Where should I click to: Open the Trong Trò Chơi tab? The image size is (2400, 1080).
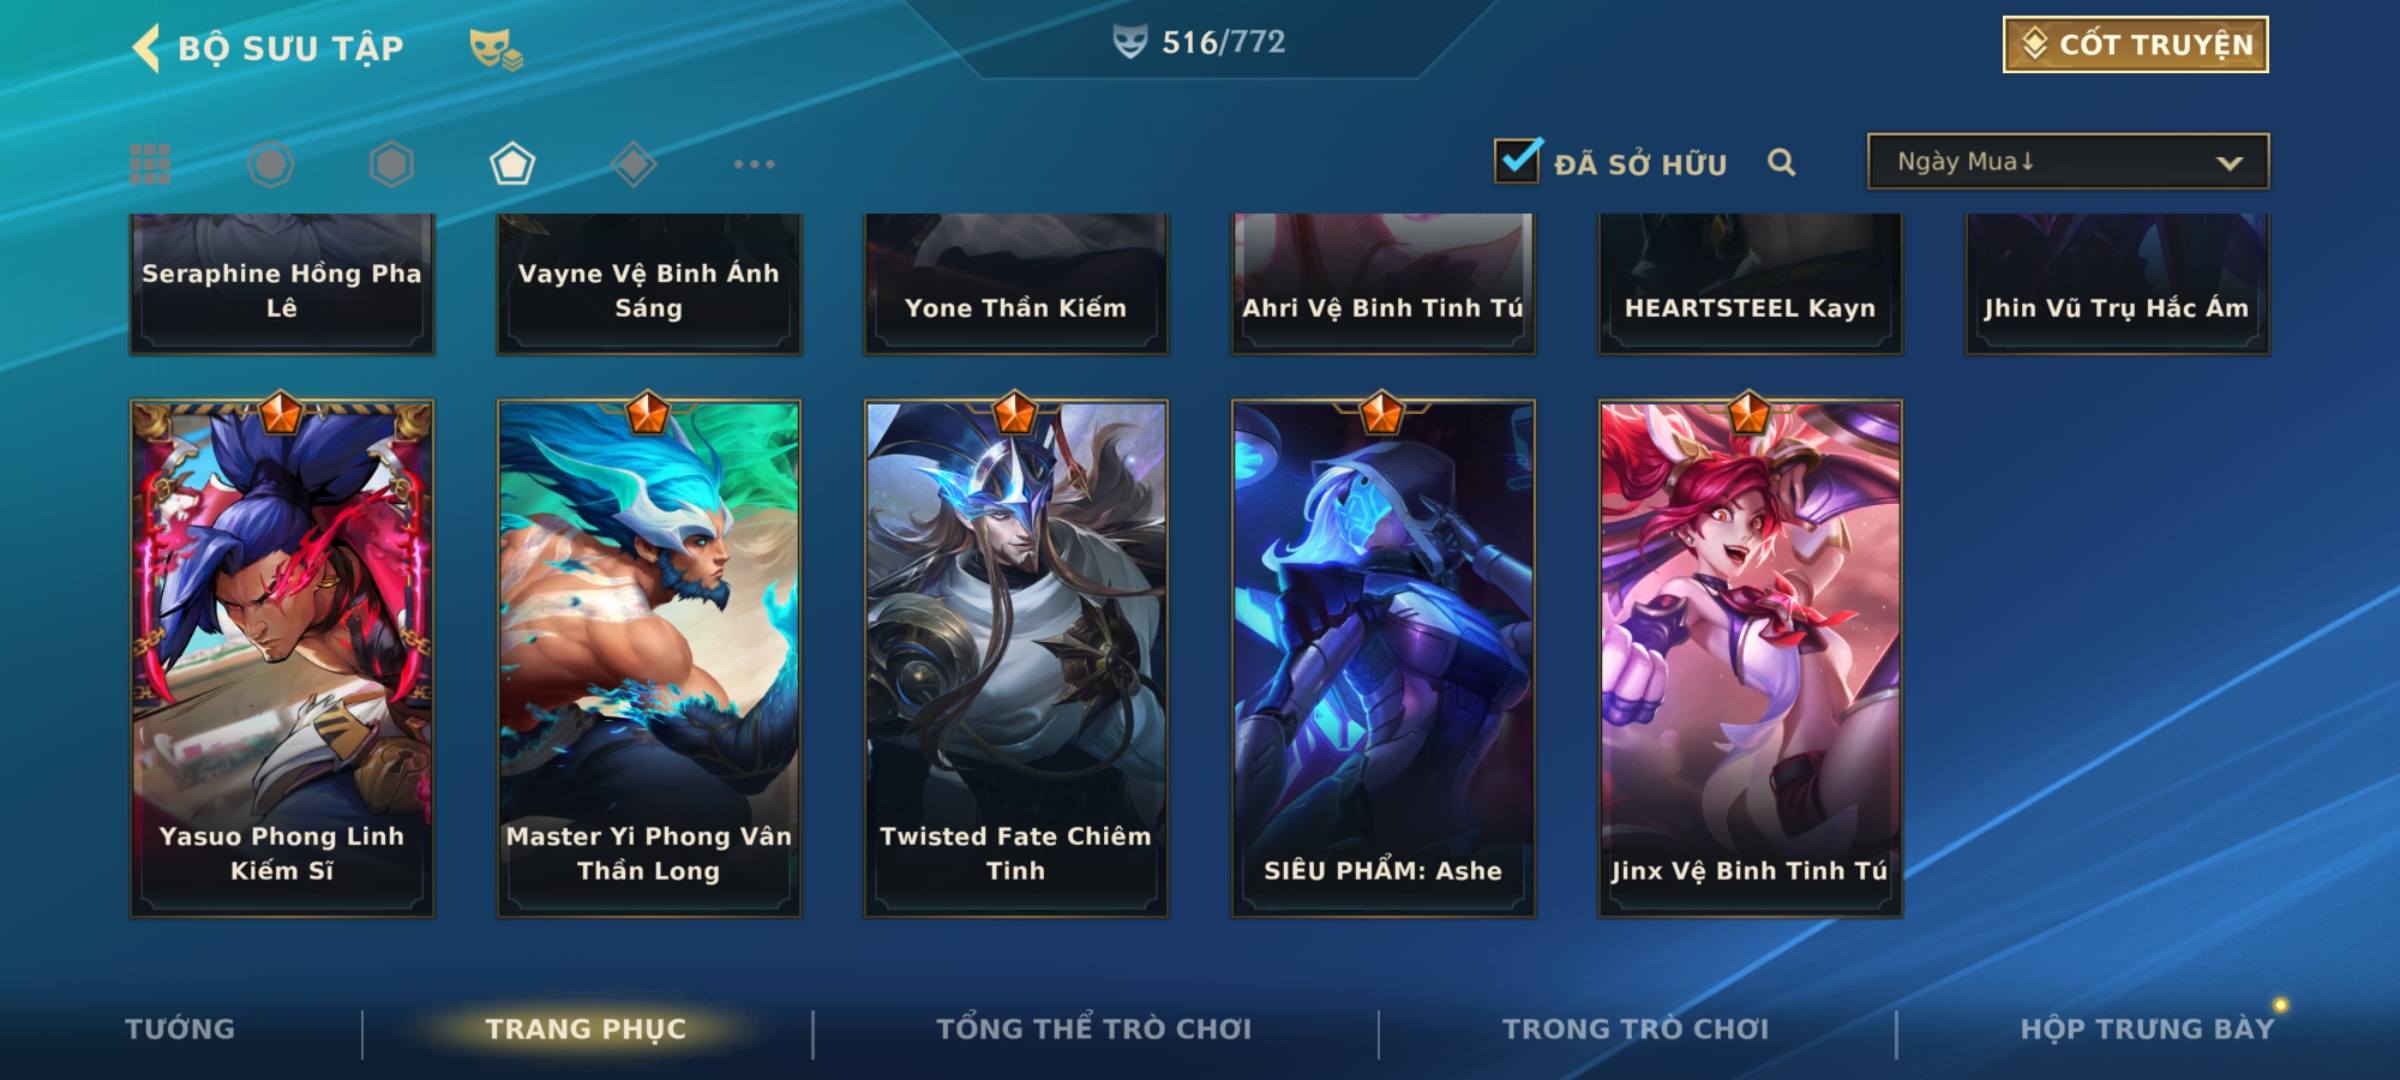click(1636, 1029)
